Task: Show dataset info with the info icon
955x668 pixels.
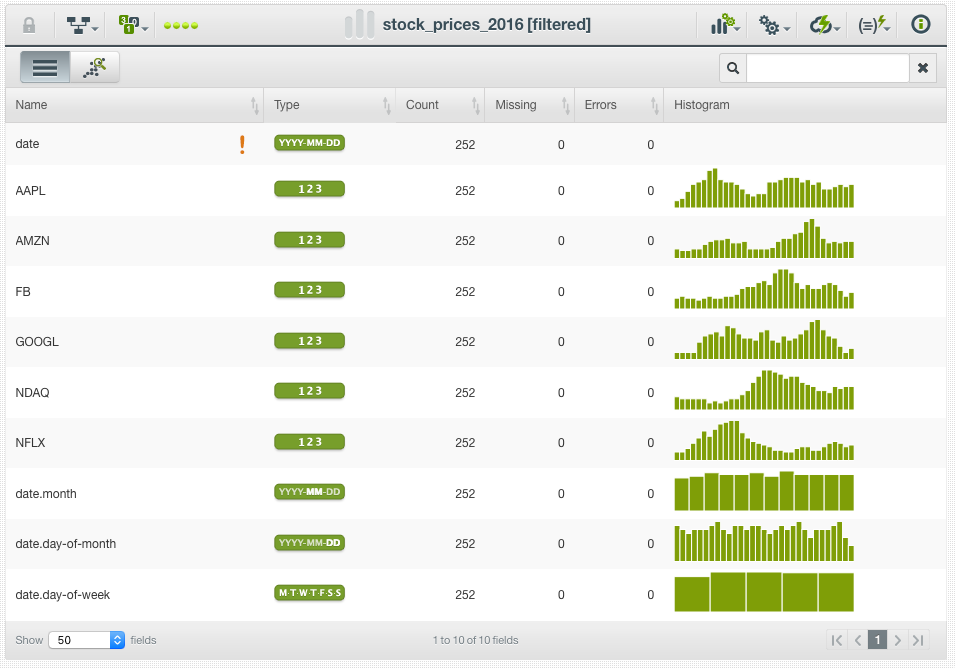Action: [921, 25]
